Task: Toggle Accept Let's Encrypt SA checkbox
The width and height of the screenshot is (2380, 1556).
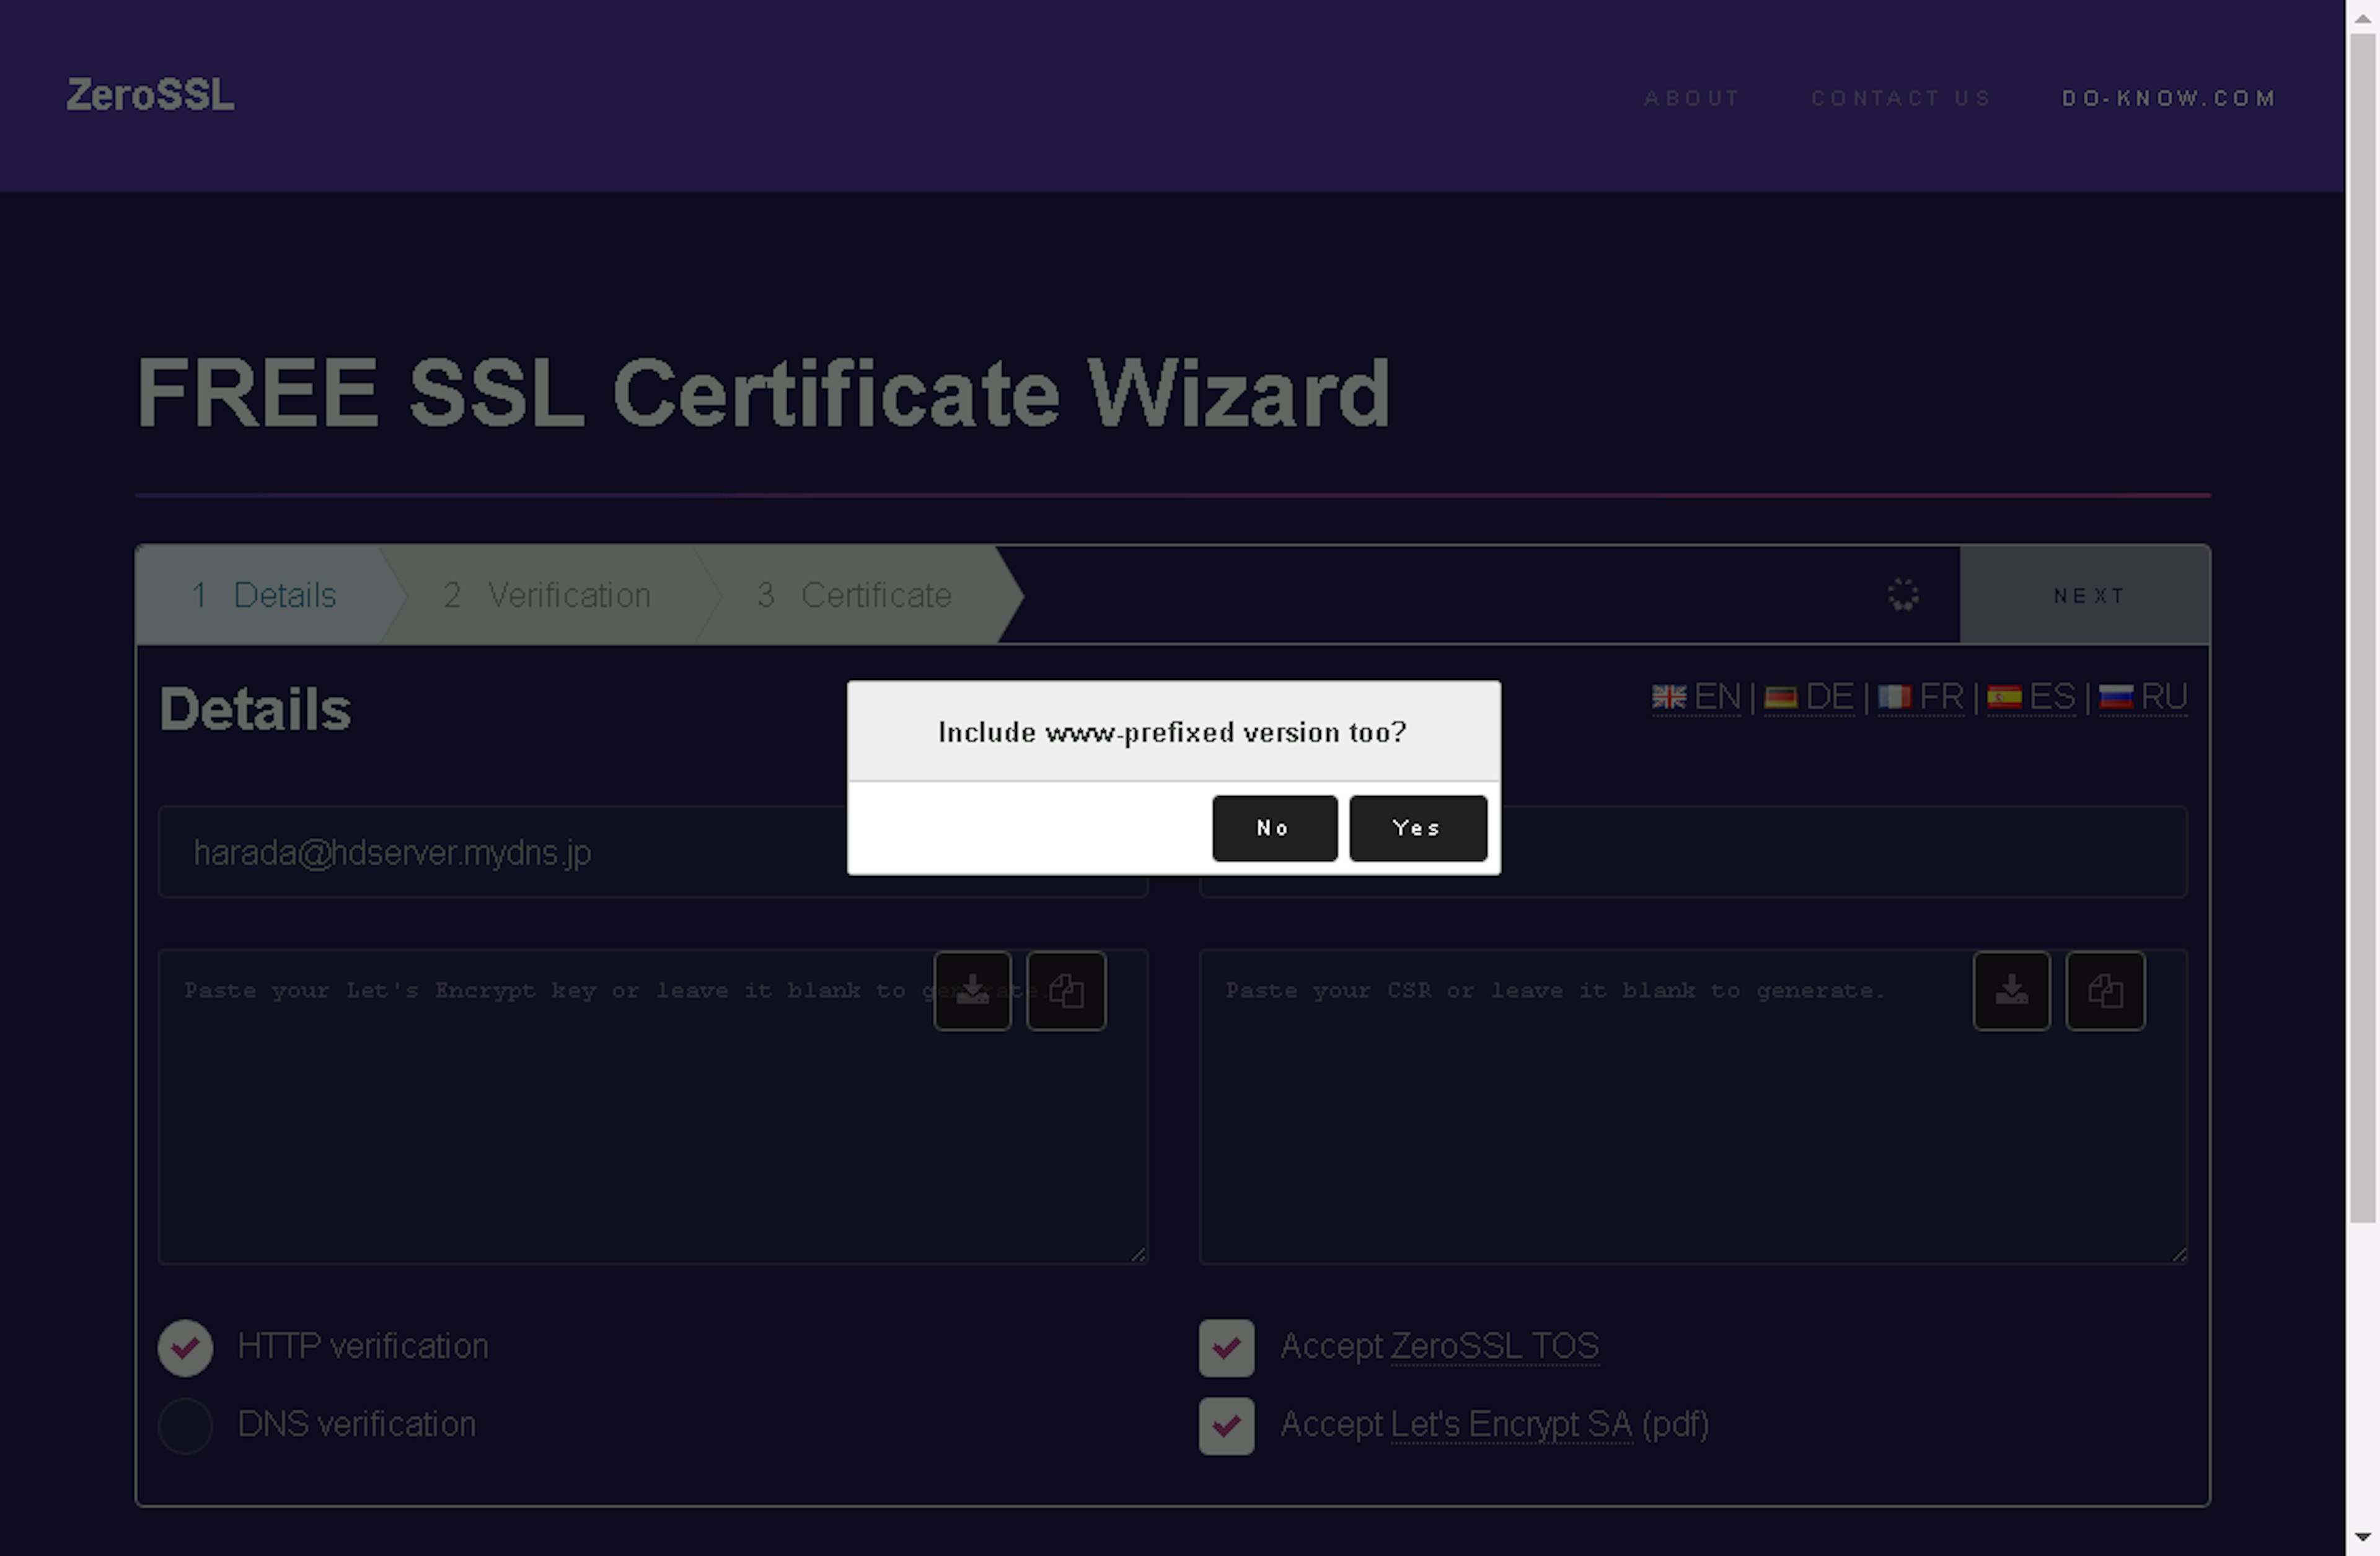Action: coord(1226,1425)
